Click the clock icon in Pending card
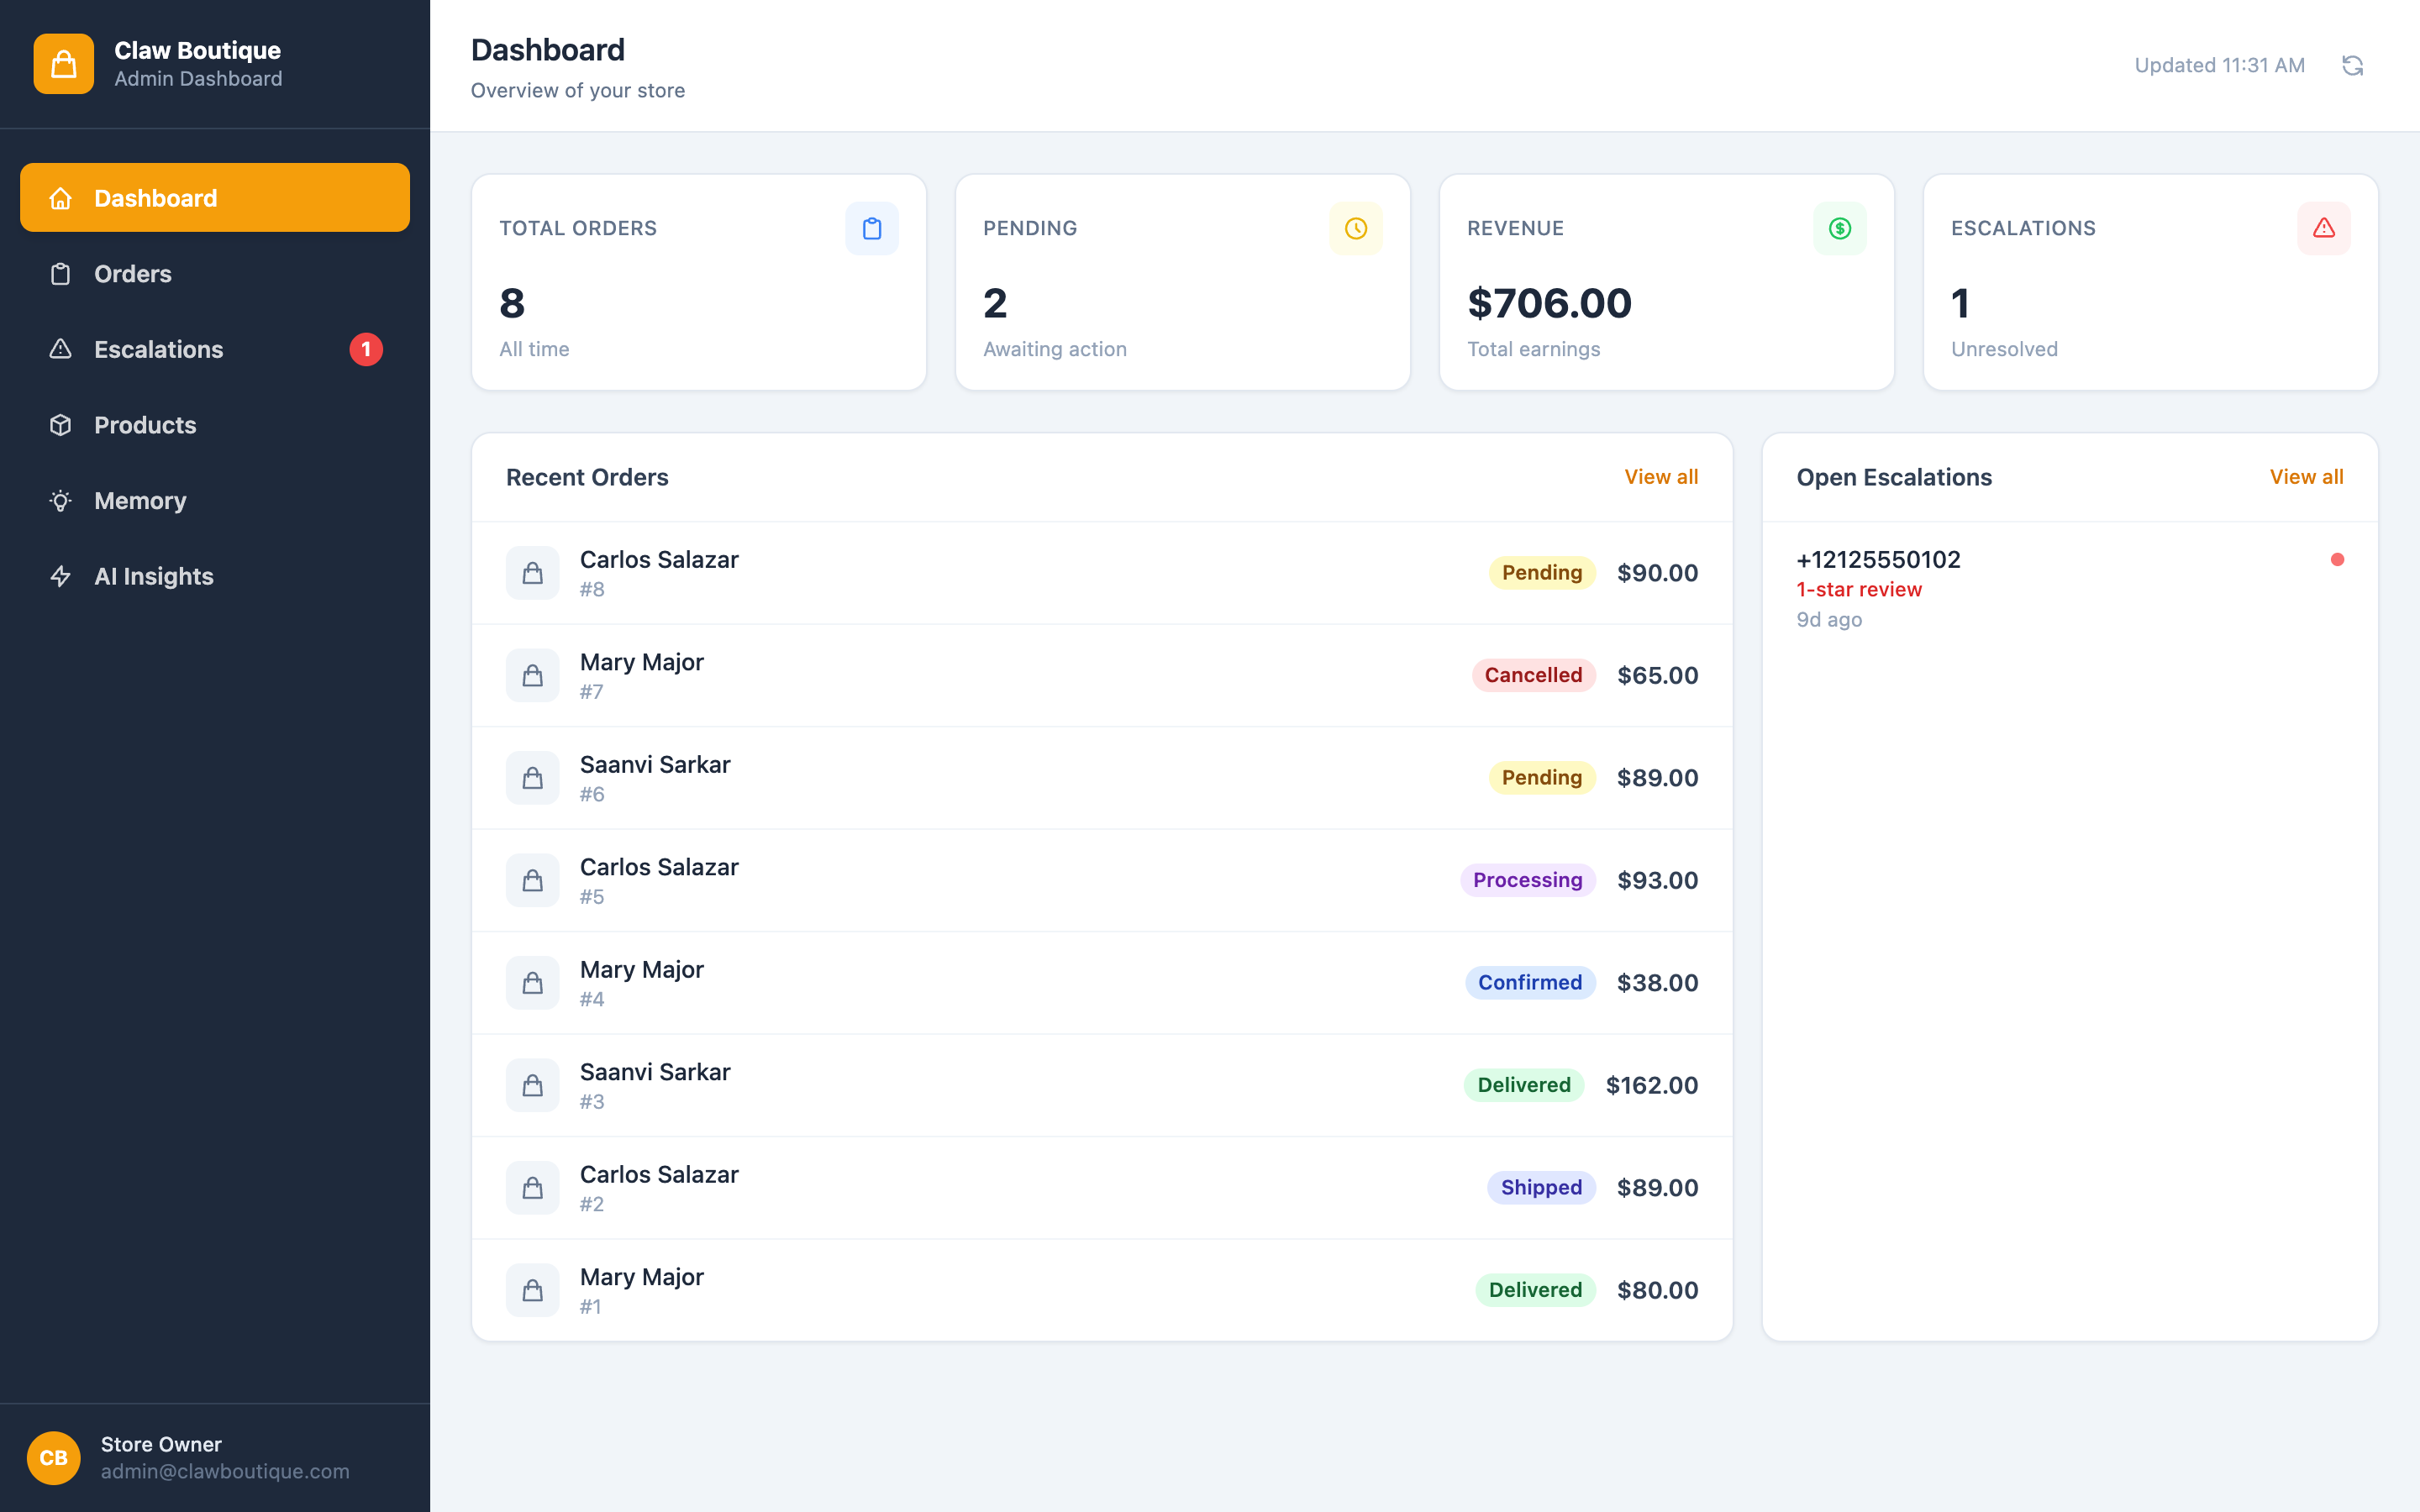The width and height of the screenshot is (2420, 1512). point(1355,228)
